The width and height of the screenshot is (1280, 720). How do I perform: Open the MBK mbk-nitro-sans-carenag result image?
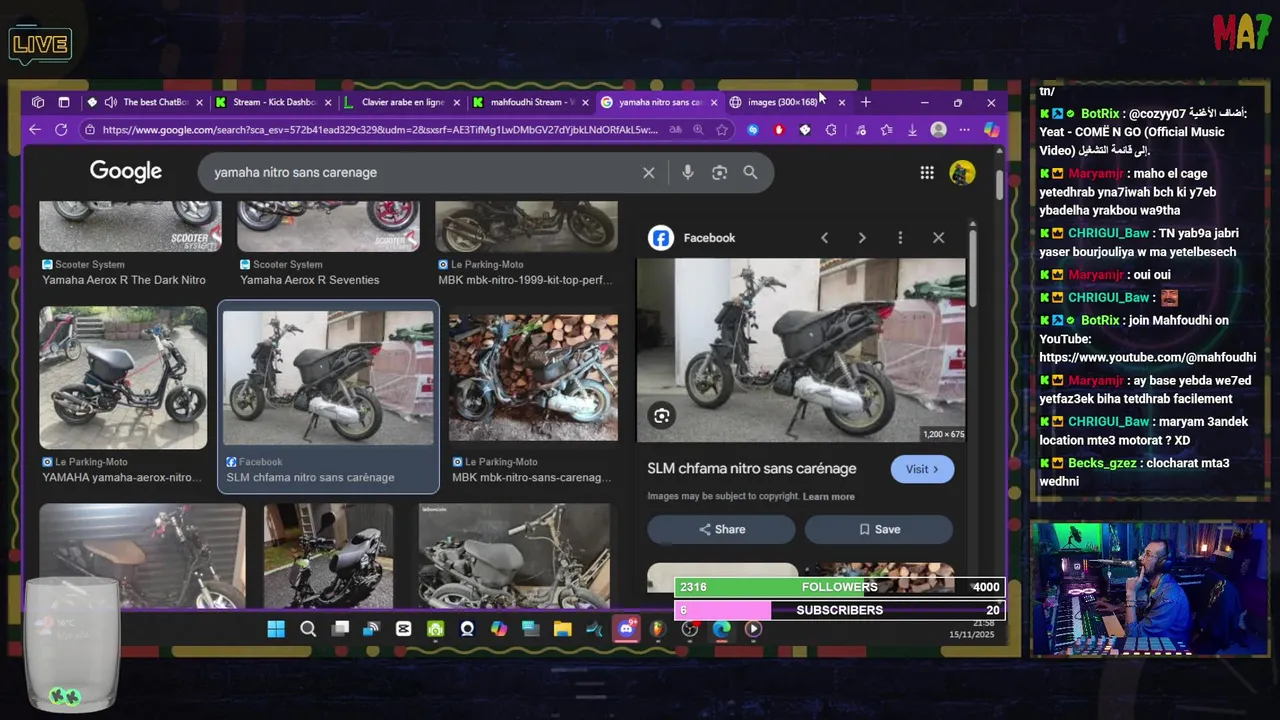coord(533,378)
